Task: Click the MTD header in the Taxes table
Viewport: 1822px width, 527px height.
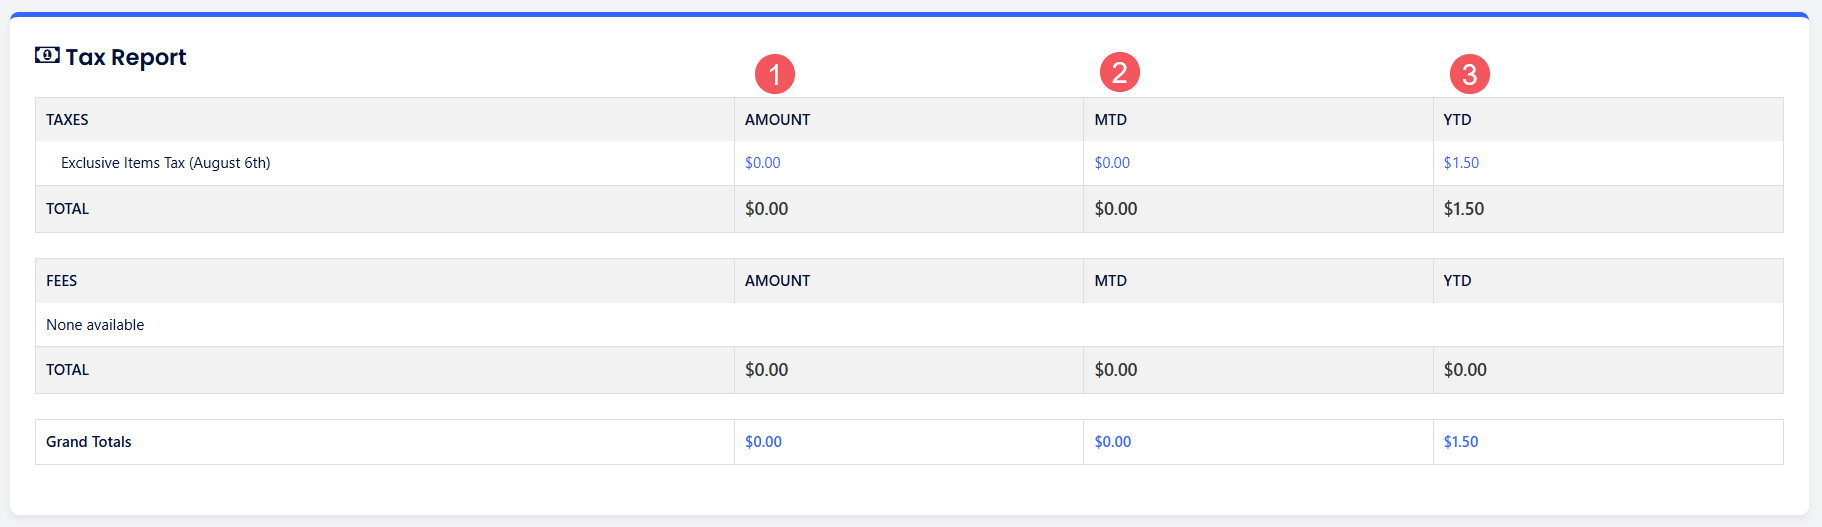Action: tap(1110, 120)
